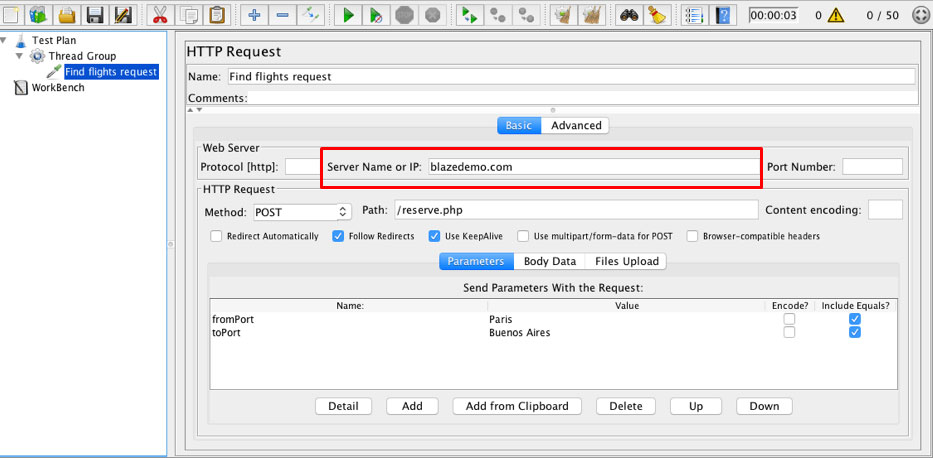Uncheck Include Equals for toPort
Viewport: 933px width, 458px height.
pos(855,332)
